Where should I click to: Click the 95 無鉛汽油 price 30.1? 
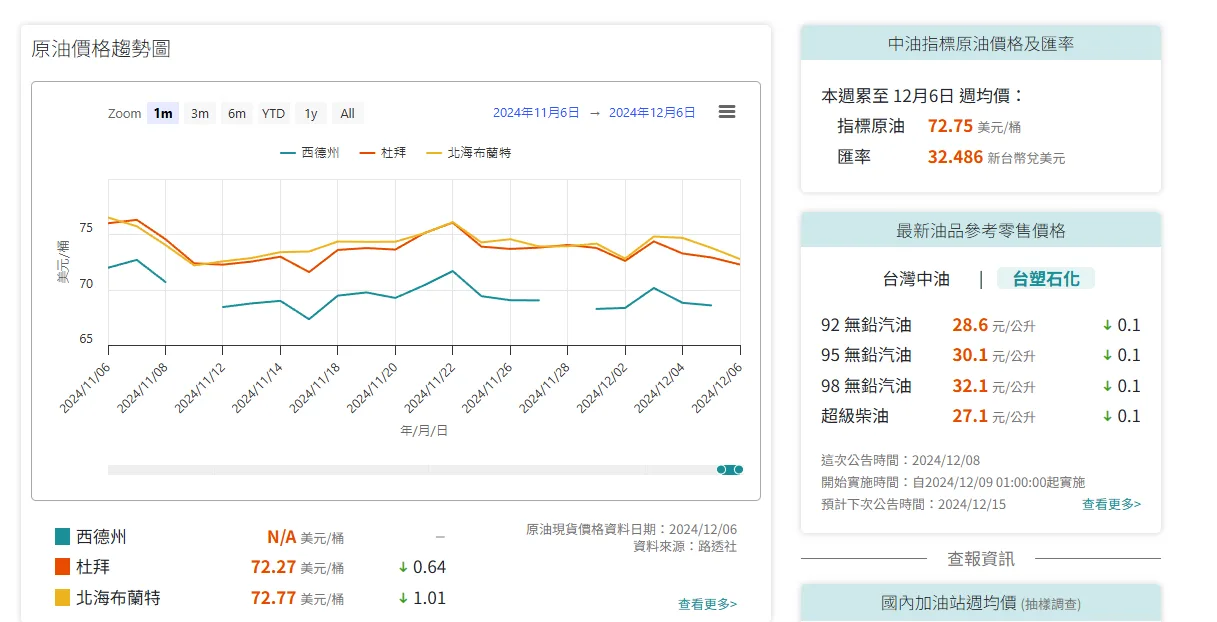point(970,355)
